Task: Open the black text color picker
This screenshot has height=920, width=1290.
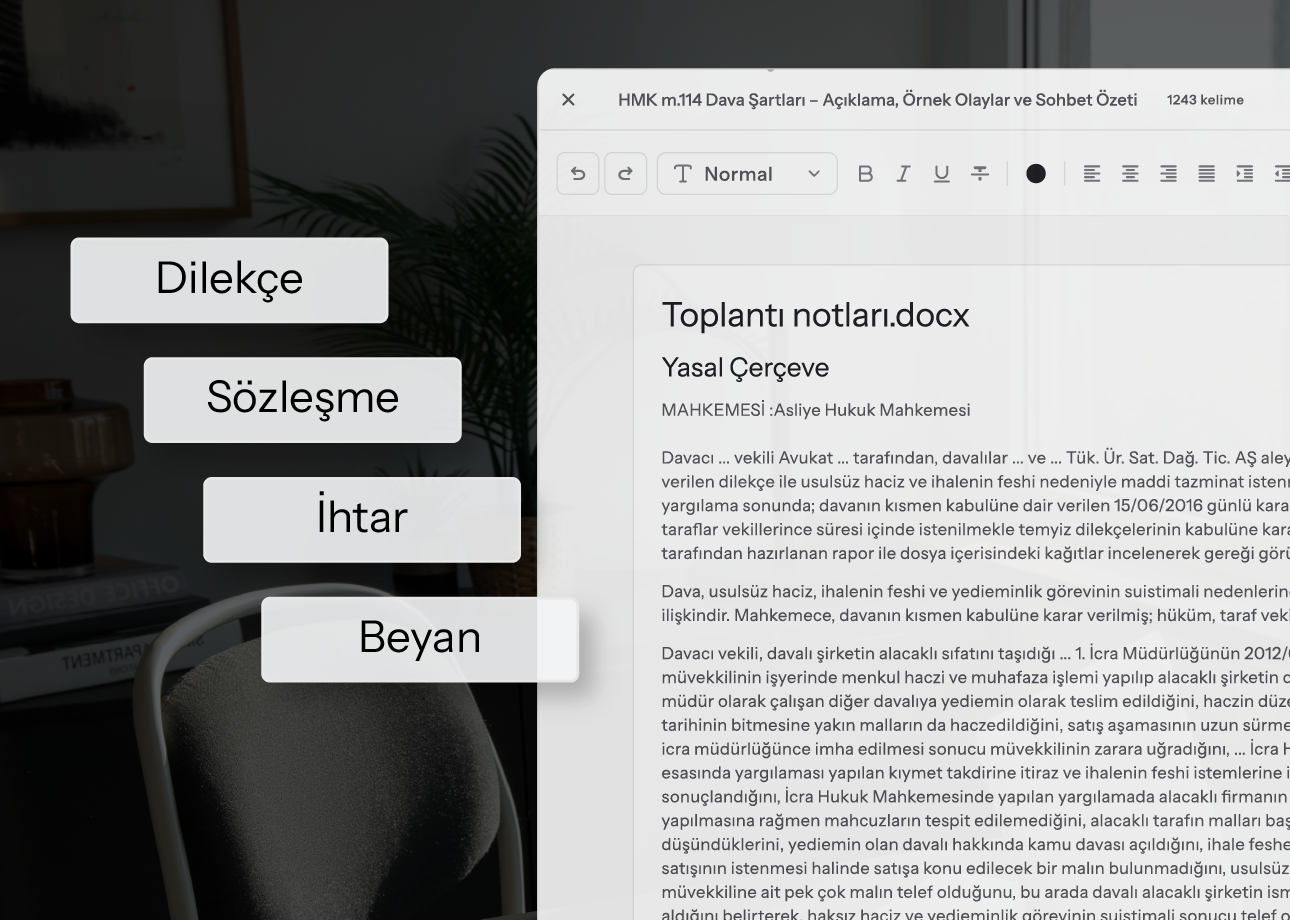Action: 1036,174
